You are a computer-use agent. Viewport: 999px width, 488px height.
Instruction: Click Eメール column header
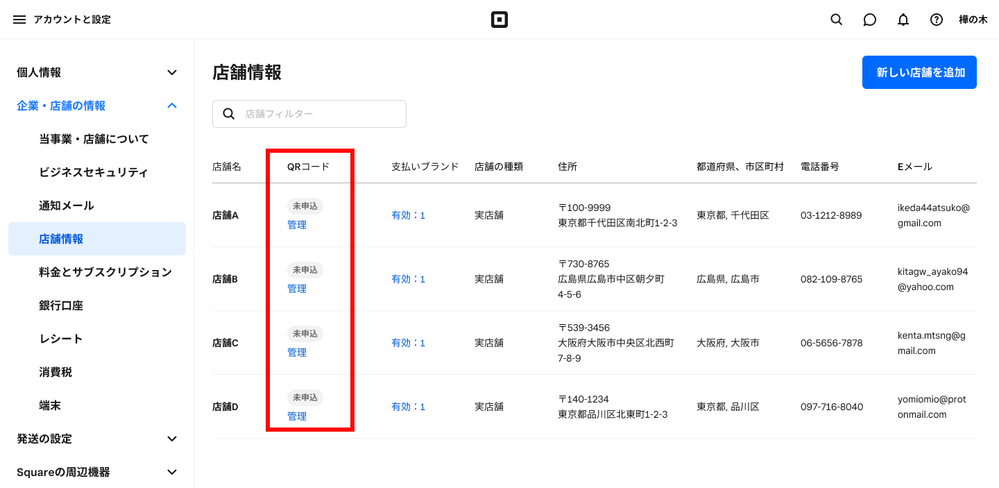914,167
